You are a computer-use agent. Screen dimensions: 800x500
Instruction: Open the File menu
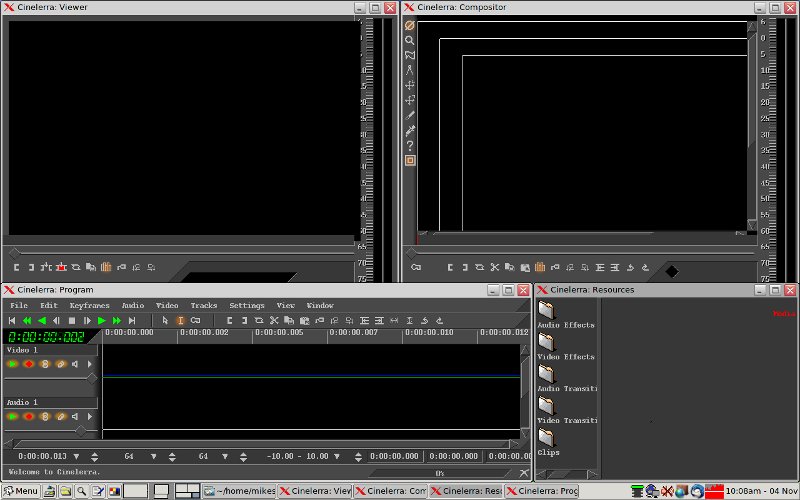coord(19,305)
